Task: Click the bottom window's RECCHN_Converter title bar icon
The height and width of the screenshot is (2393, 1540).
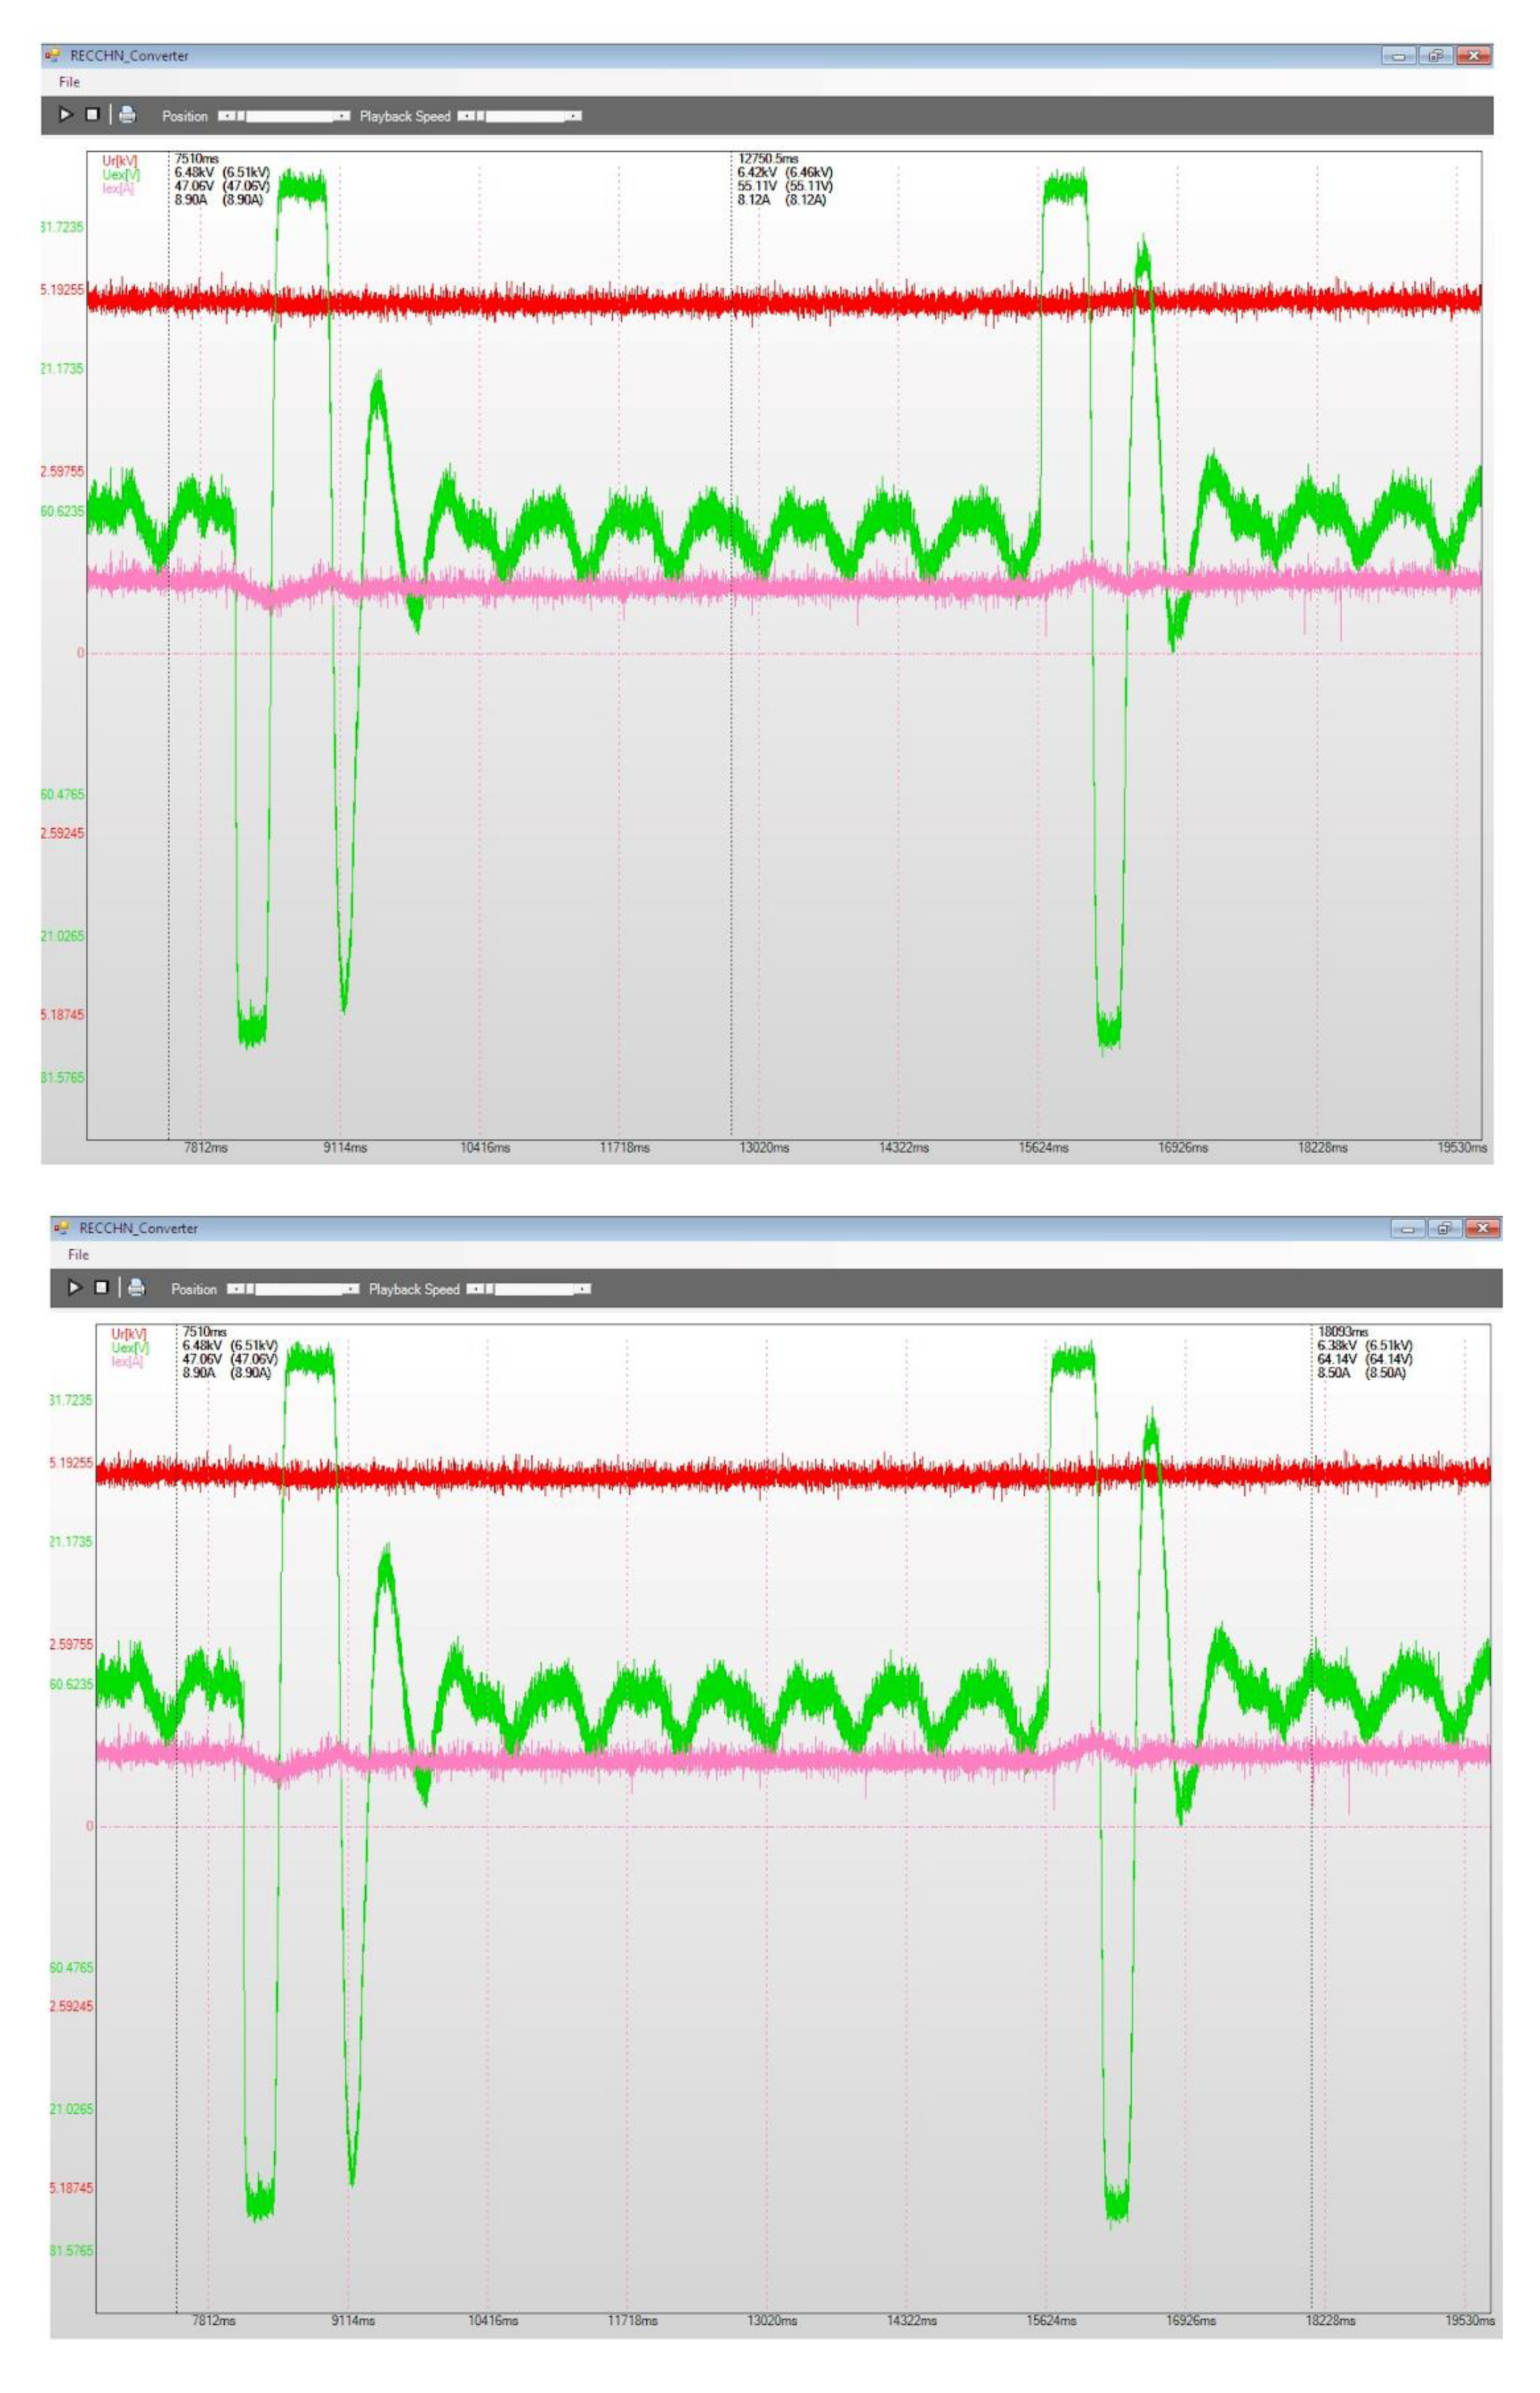Action: [62, 1228]
